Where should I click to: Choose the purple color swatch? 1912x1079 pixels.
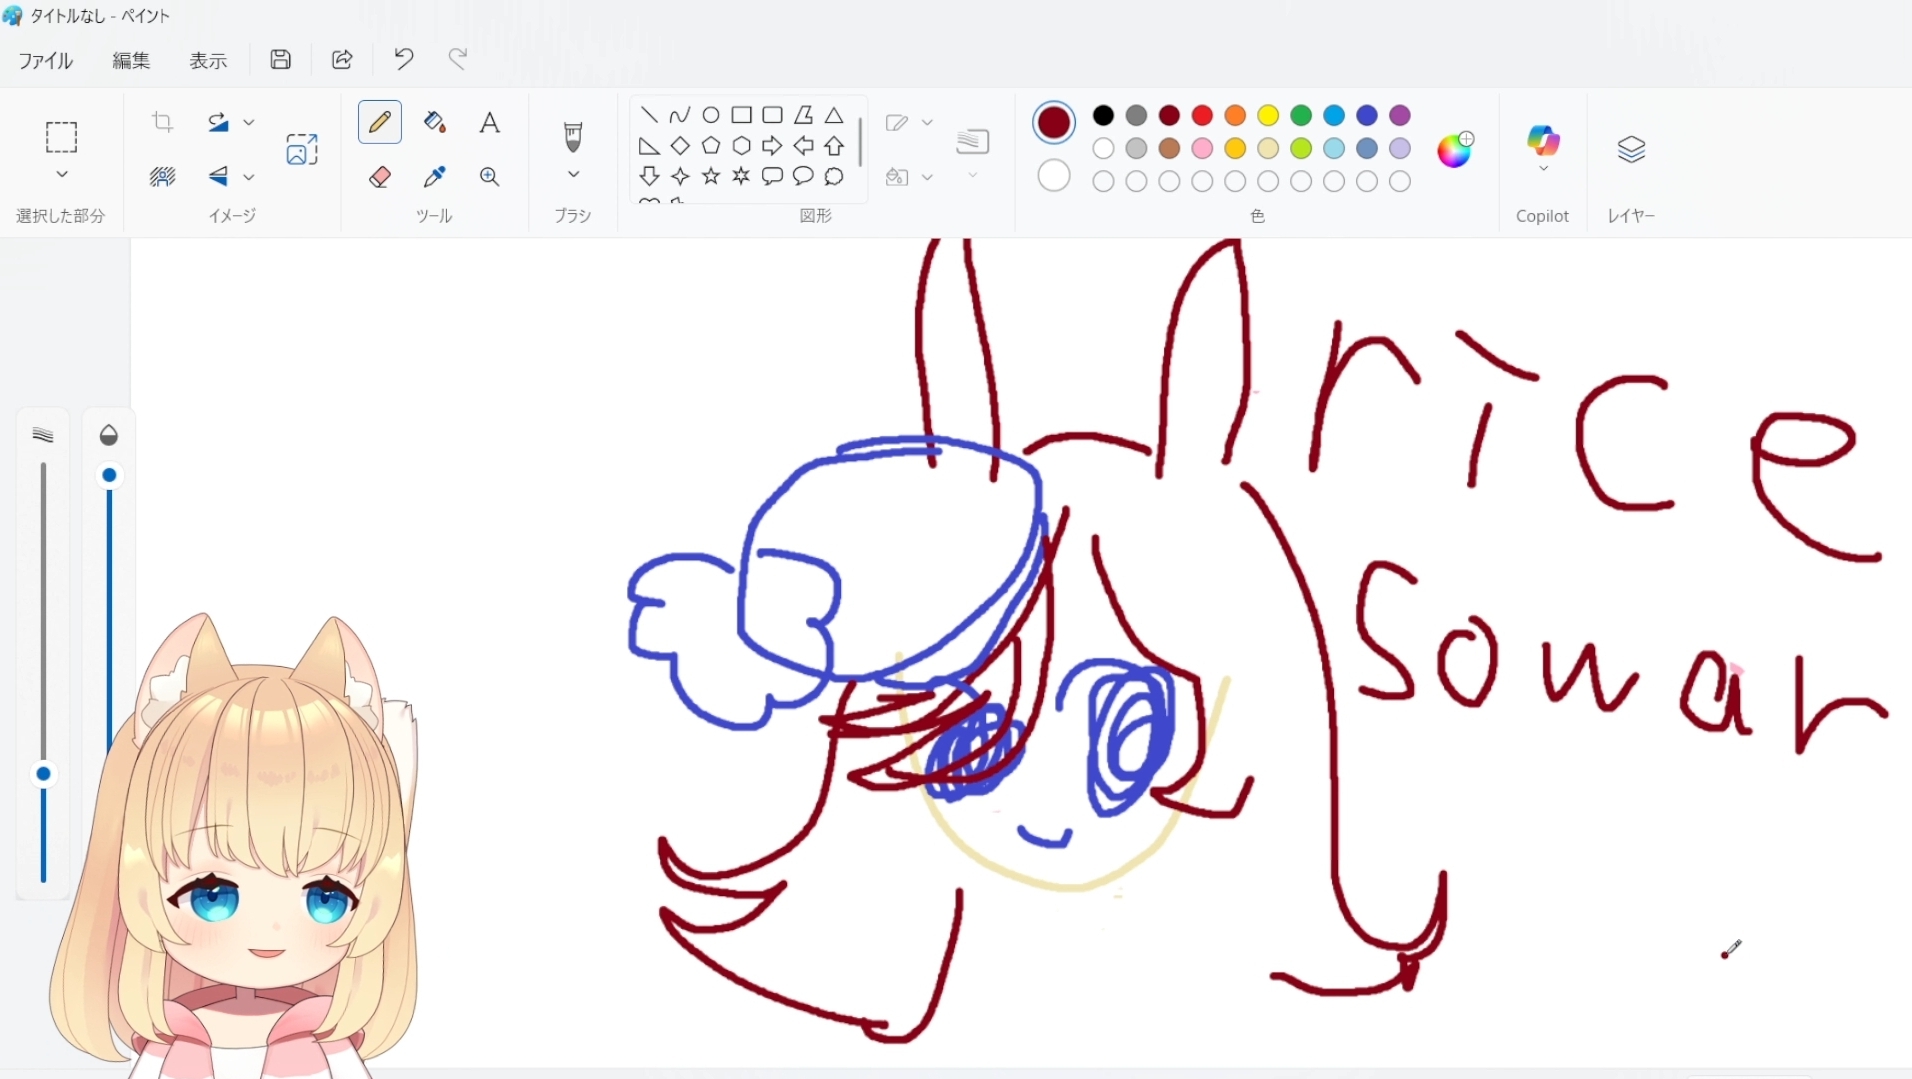pyautogui.click(x=1400, y=116)
